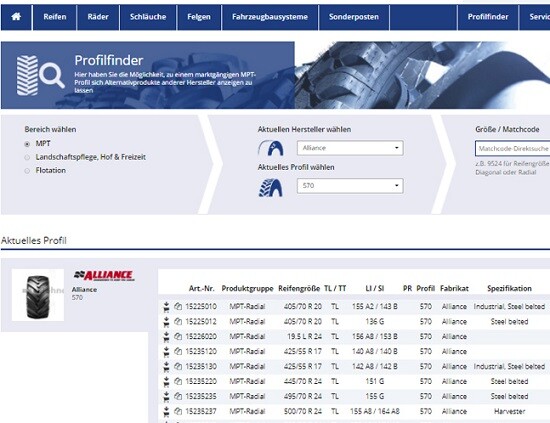The width and height of the screenshot is (550, 423).
Task: Open the Räder menu
Action: pyautogui.click(x=98, y=17)
